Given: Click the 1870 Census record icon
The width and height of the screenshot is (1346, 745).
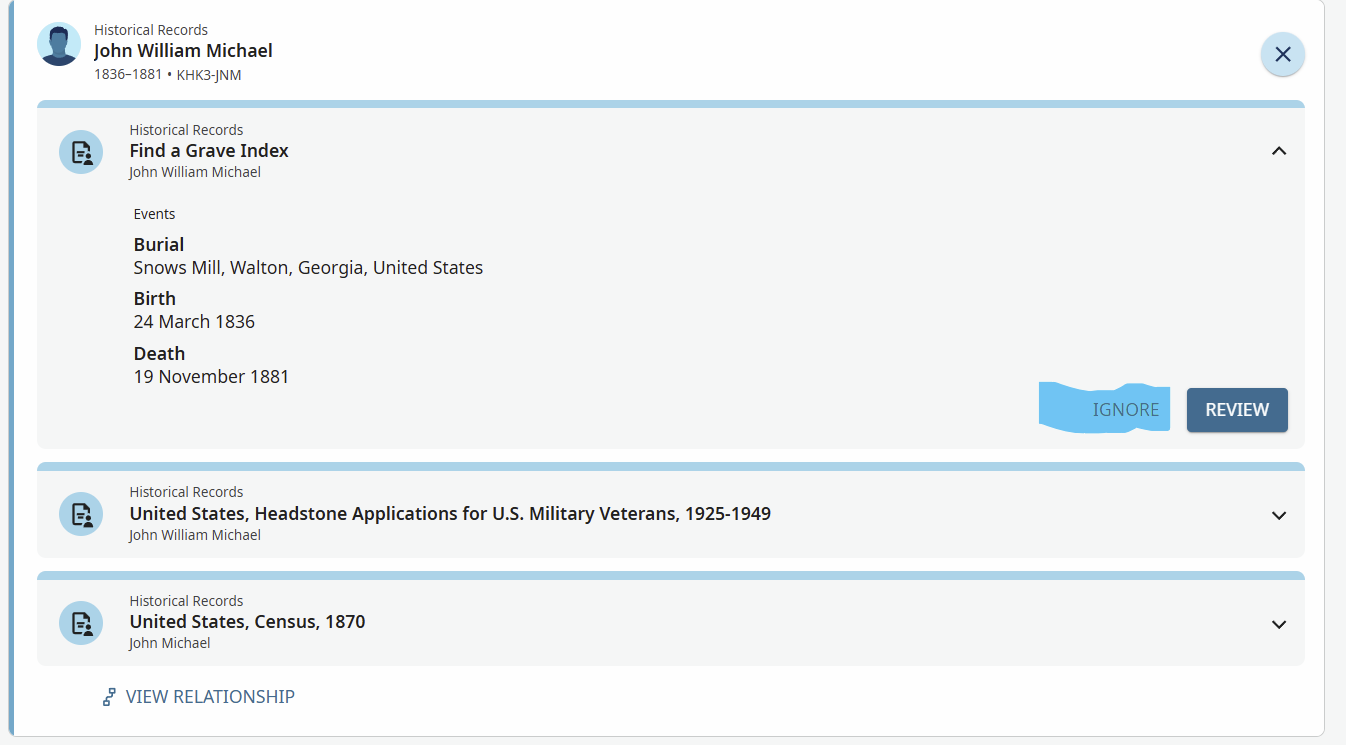Looking at the screenshot, I should pyautogui.click(x=81, y=623).
